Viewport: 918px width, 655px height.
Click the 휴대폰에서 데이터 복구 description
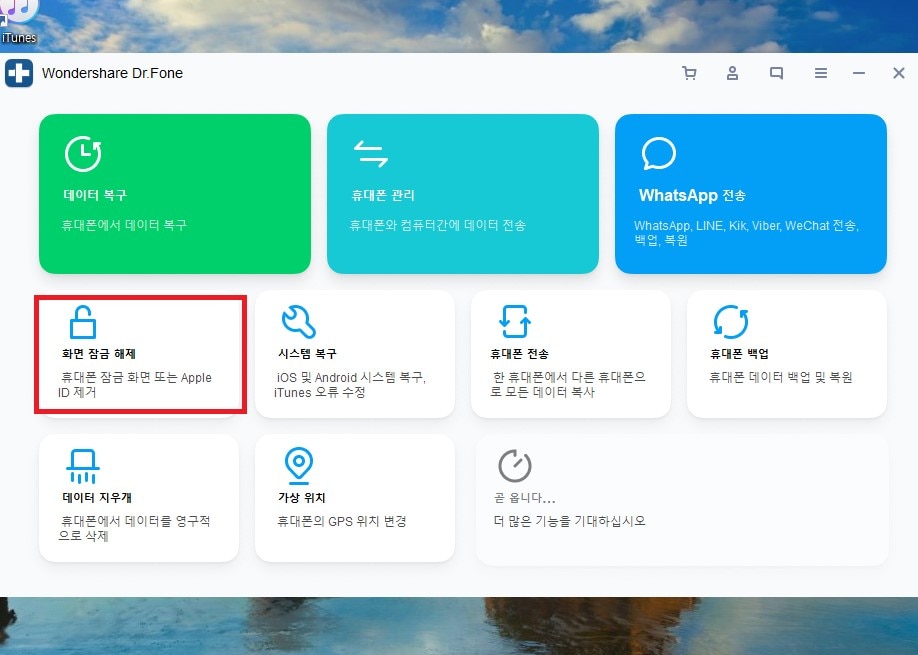point(124,225)
